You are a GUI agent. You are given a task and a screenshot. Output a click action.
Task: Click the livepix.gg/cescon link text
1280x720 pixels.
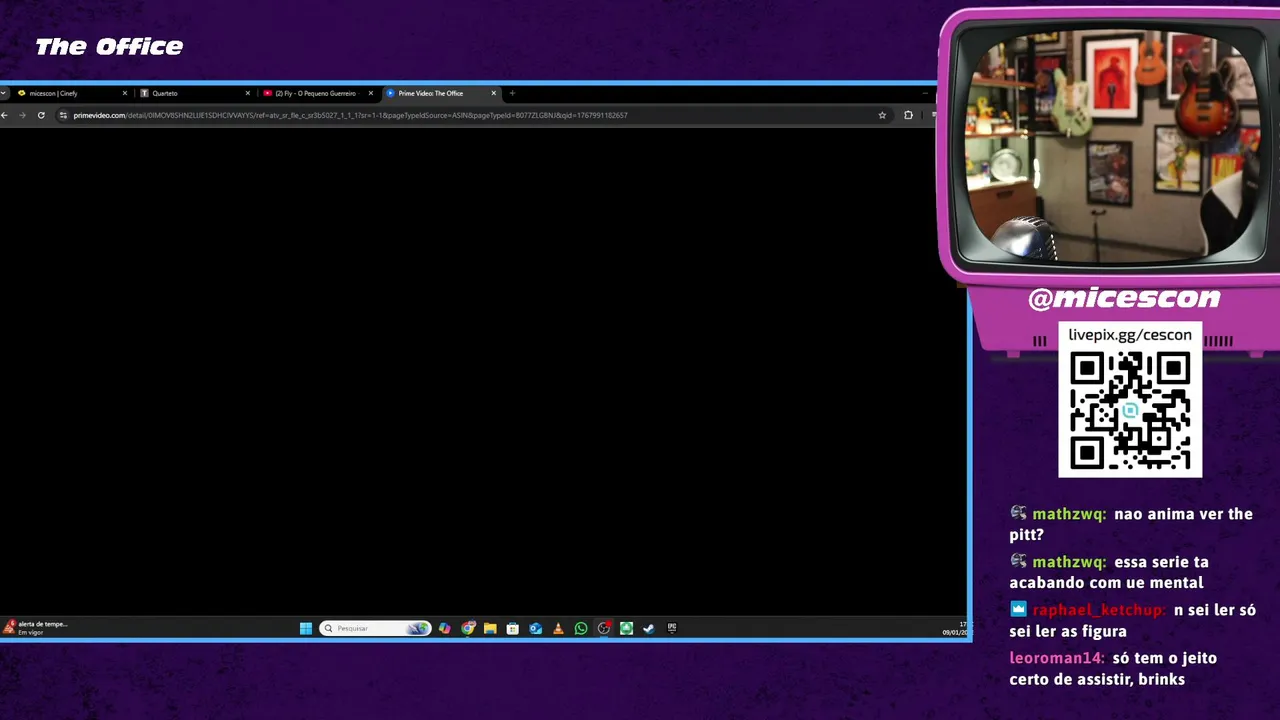coord(1130,335)
